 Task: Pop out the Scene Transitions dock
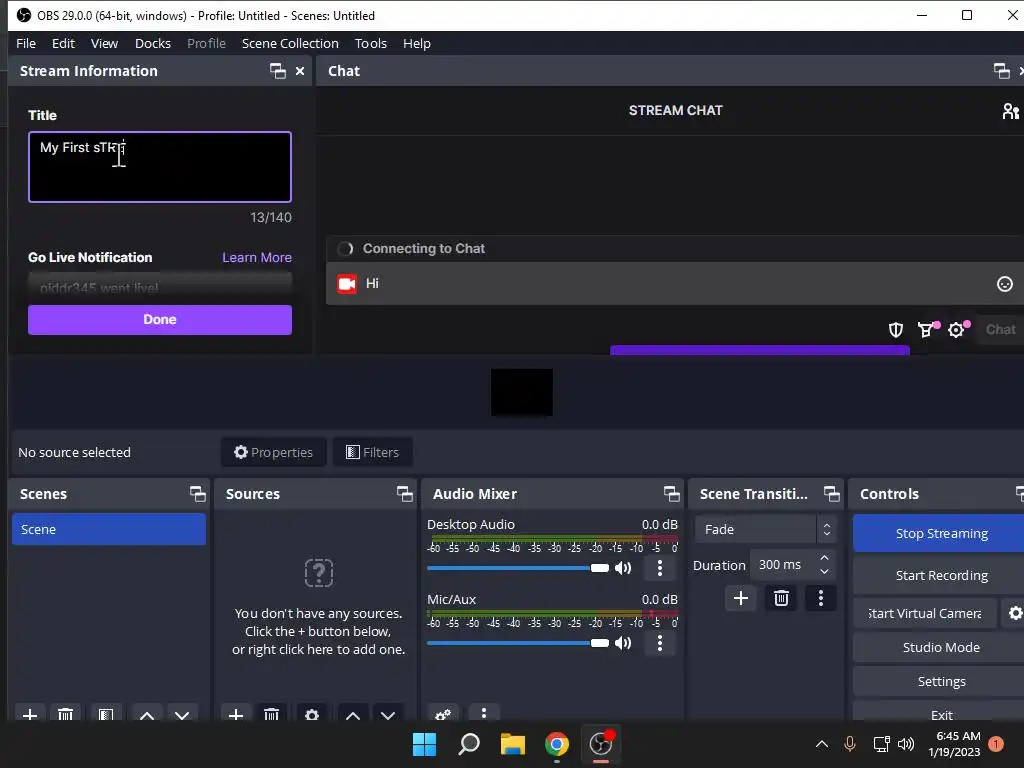coord(831,494)
